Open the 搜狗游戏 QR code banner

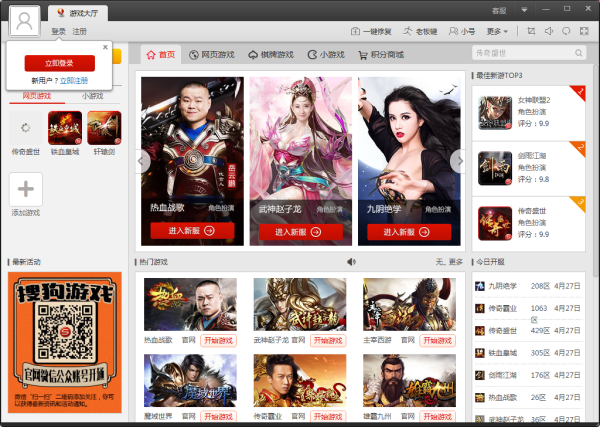pyautogui.click(x=65, y=342)
